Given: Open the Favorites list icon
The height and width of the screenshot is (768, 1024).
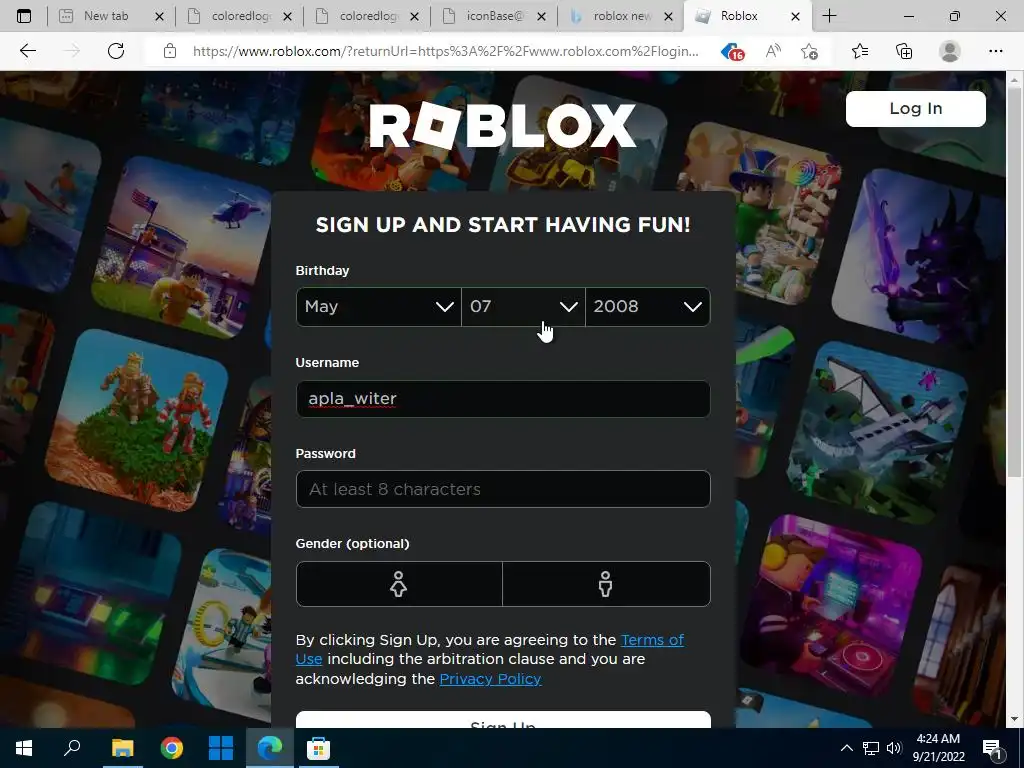Looking at the screenshot, I should pyautogui.click(x=860, y=51).
